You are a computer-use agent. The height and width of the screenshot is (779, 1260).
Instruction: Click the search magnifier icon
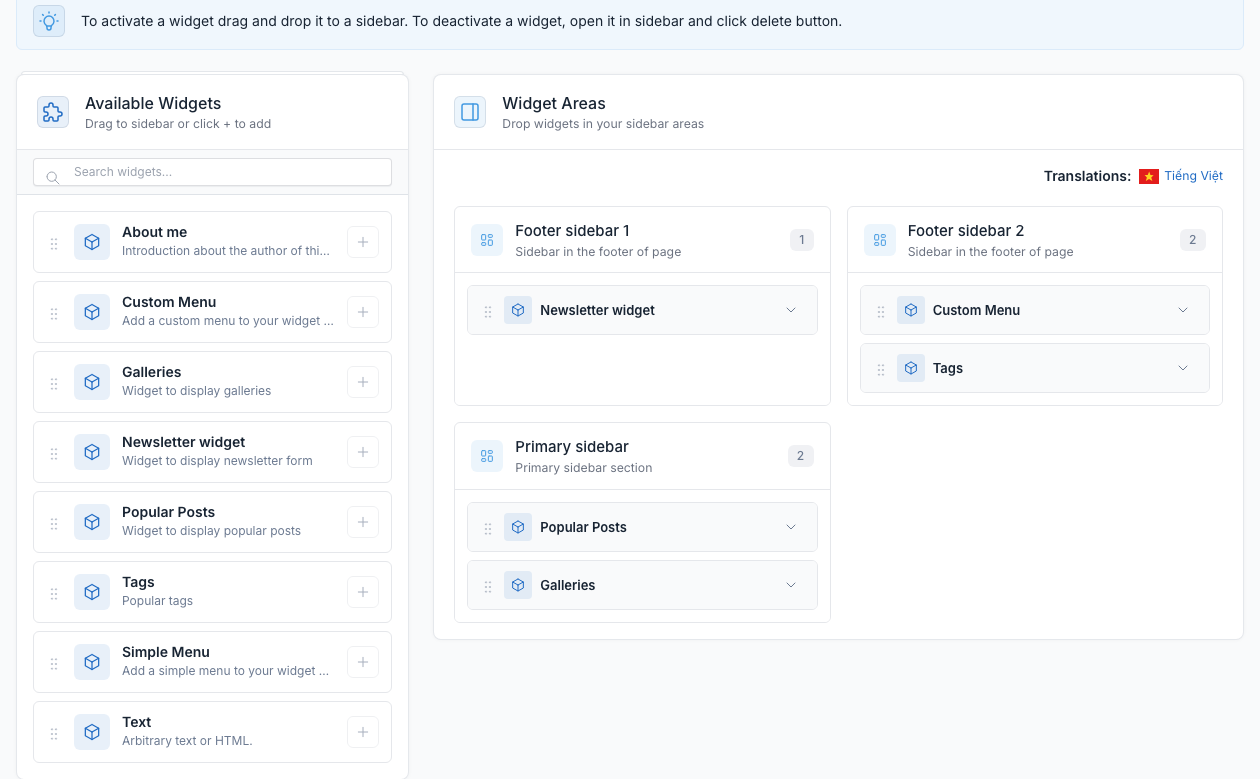click(x=53, y=177)
